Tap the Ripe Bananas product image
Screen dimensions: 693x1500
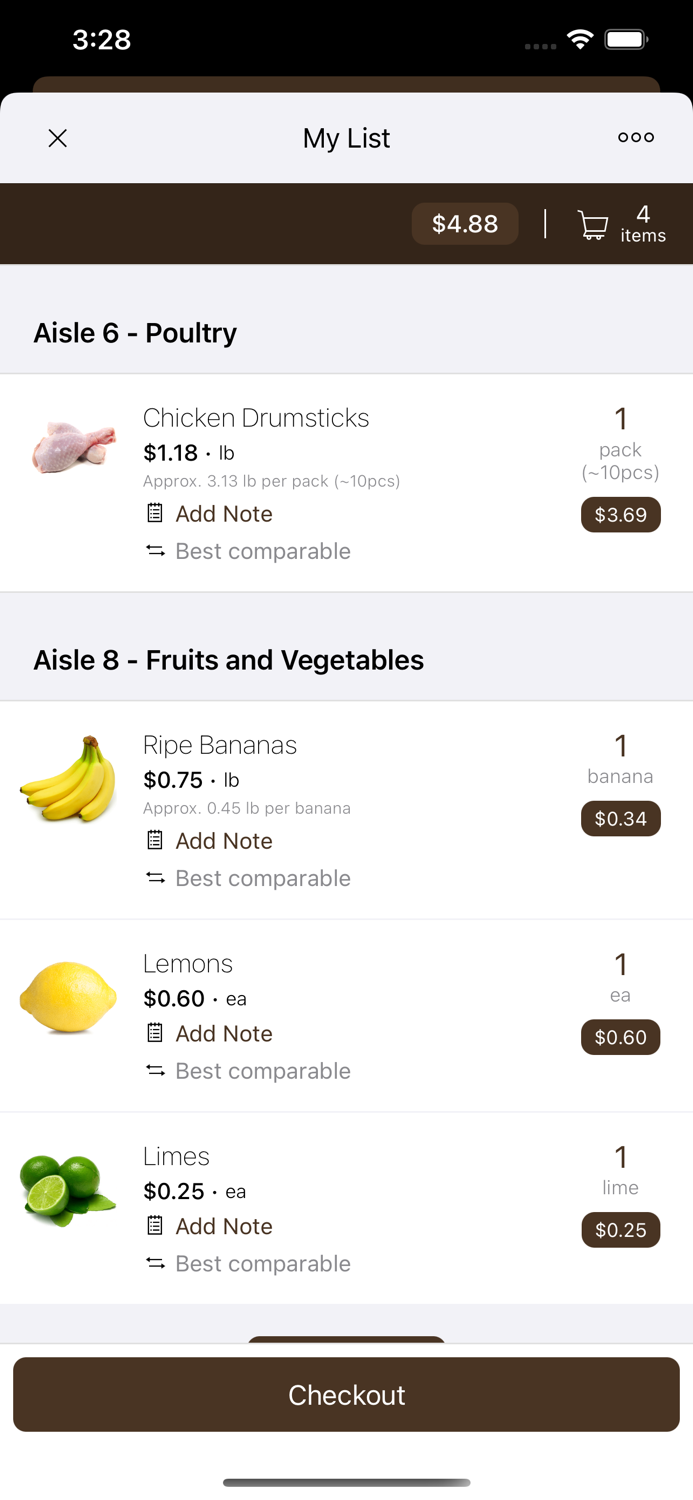tap(68, 779)
